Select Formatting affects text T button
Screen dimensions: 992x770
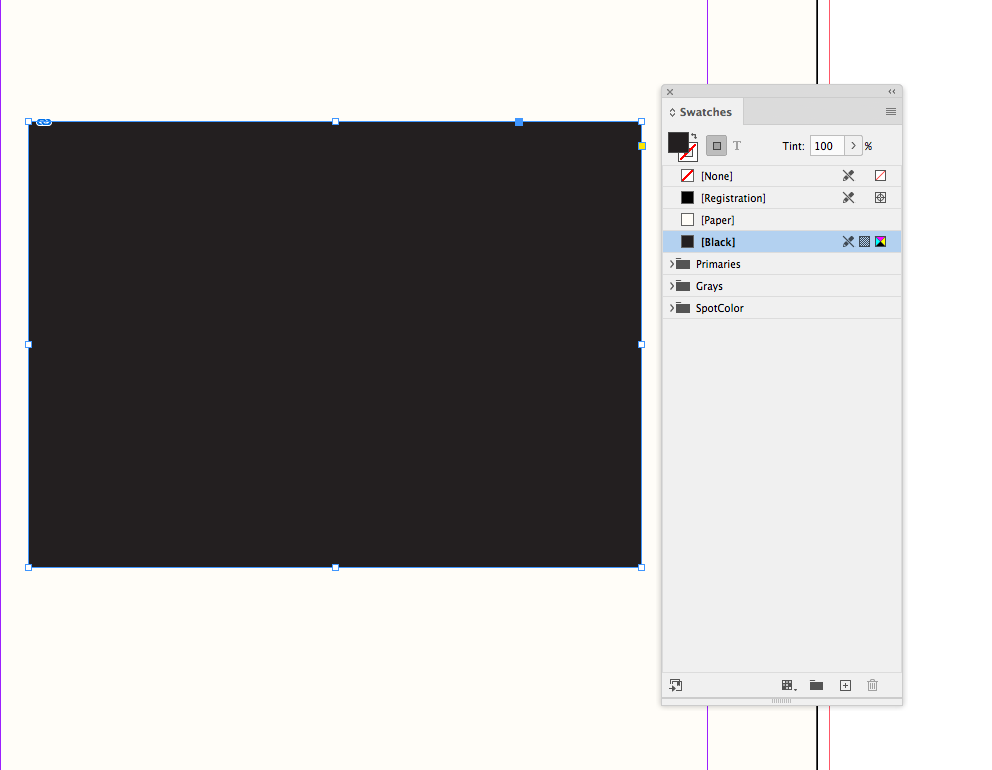point(737,146)
